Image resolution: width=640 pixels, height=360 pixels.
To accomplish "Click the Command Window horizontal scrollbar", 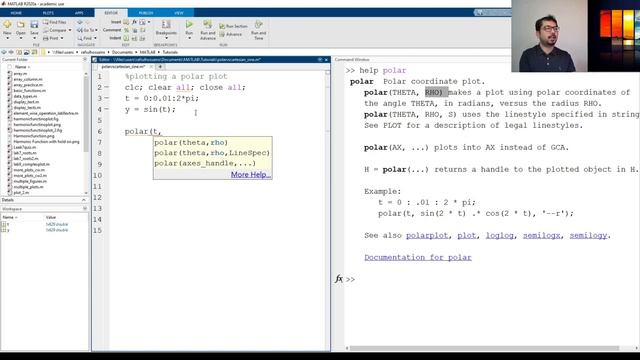I will [x=484, y=348].
